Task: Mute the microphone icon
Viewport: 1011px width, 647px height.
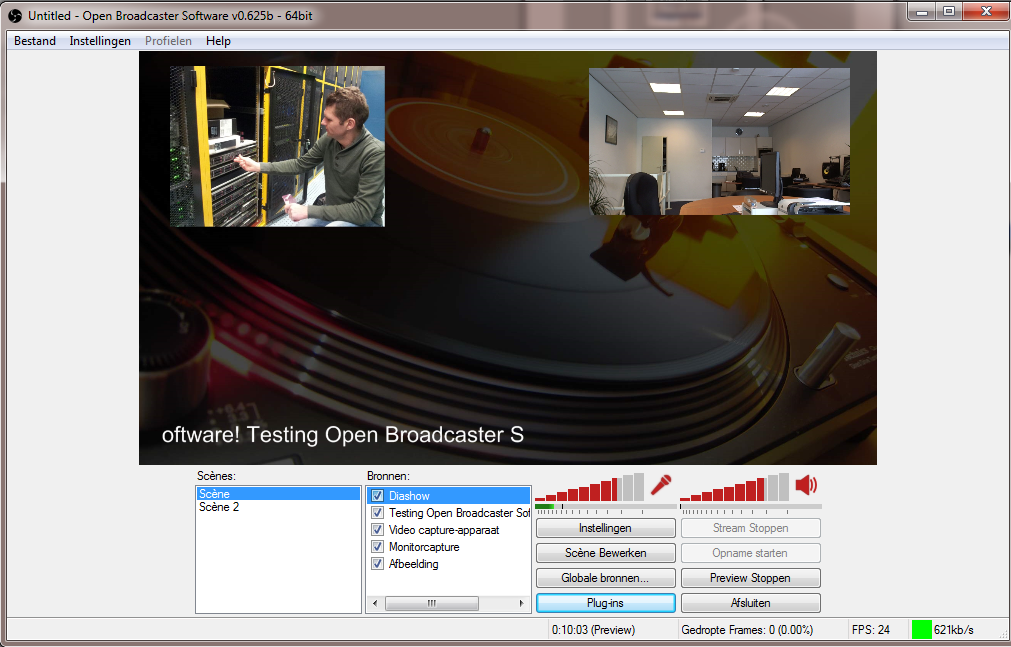Action: 661,485
